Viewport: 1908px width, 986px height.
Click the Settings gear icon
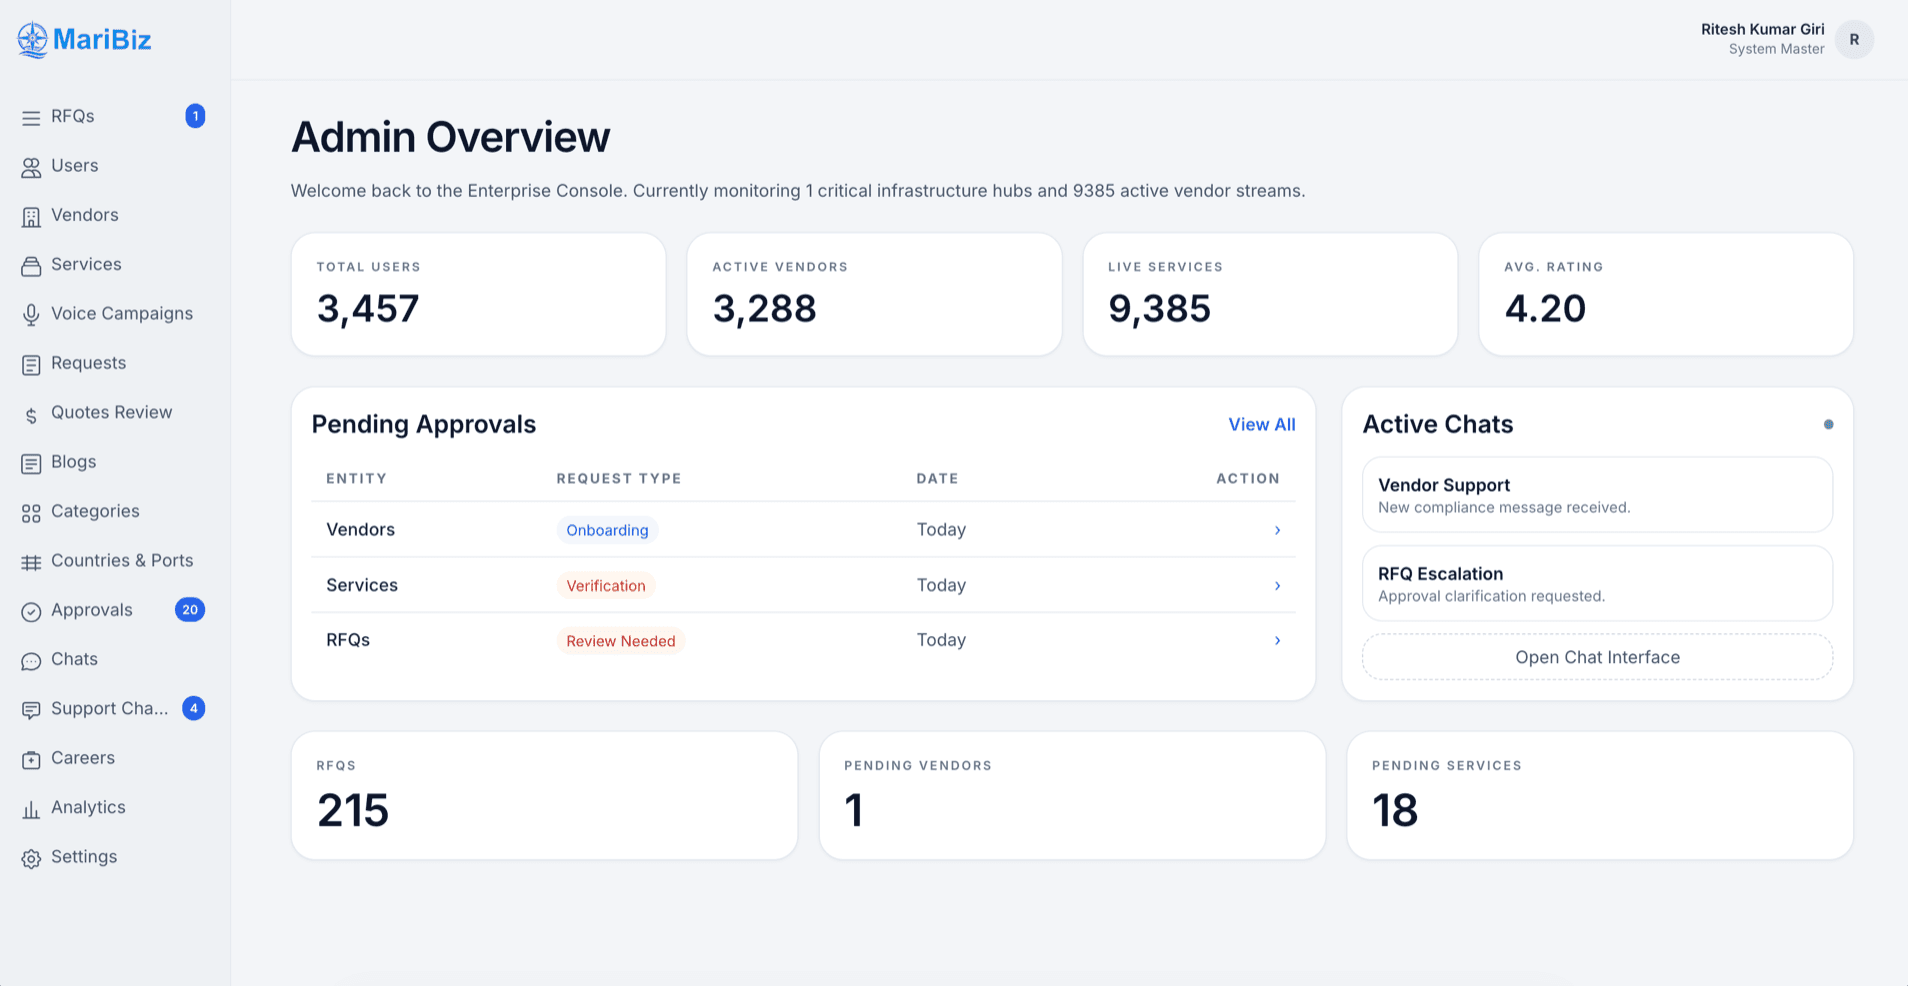coord(31,858)
